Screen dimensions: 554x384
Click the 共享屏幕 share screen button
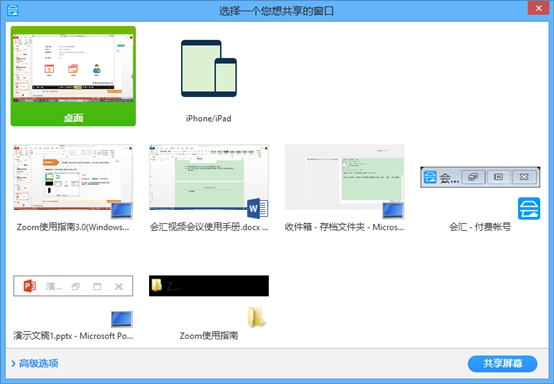[502, 364]
